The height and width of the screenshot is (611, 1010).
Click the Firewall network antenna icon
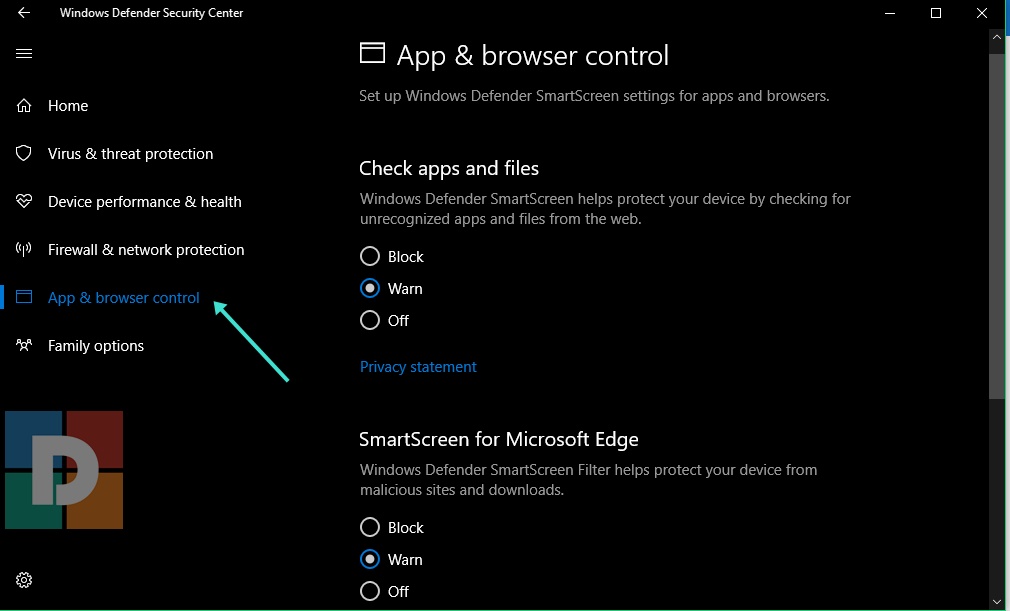[25, 250]
